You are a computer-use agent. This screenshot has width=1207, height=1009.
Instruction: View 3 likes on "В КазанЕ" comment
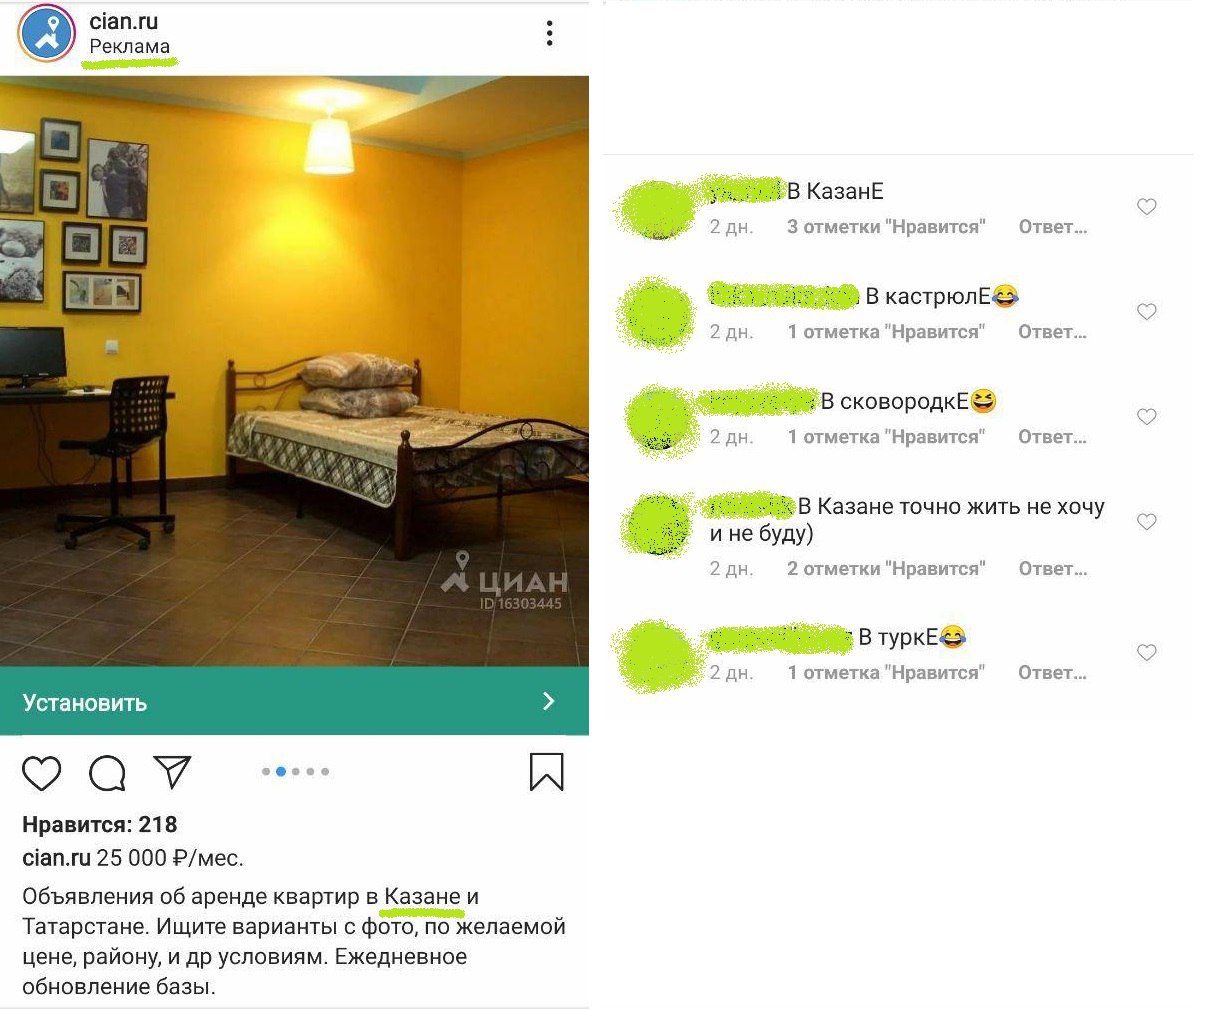click(886, 227)
